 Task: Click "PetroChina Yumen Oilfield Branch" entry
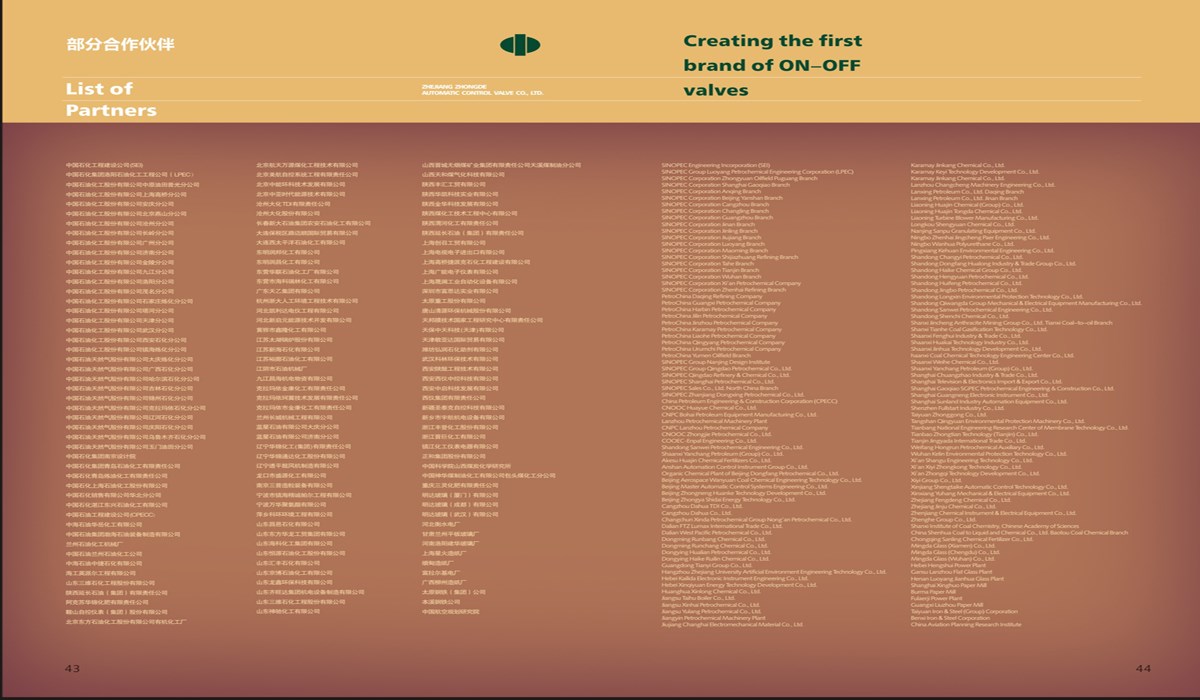pos(705,355)
